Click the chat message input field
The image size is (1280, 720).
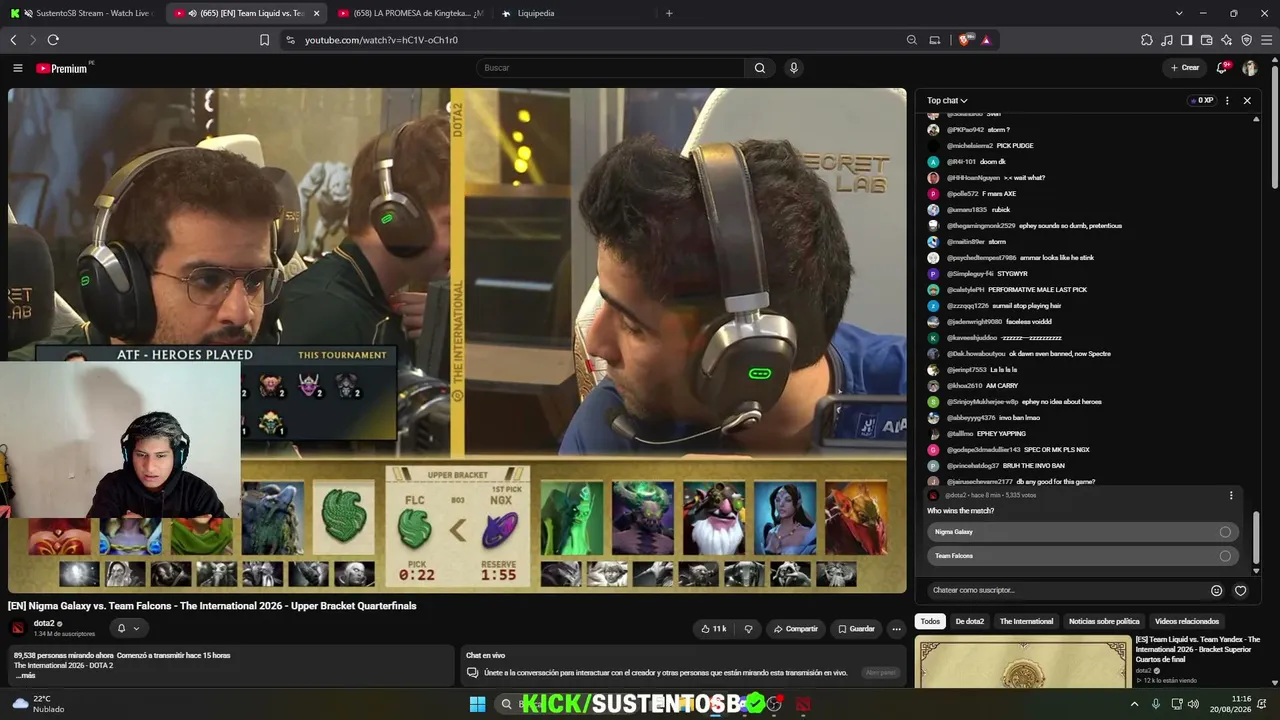[1066, 590]
